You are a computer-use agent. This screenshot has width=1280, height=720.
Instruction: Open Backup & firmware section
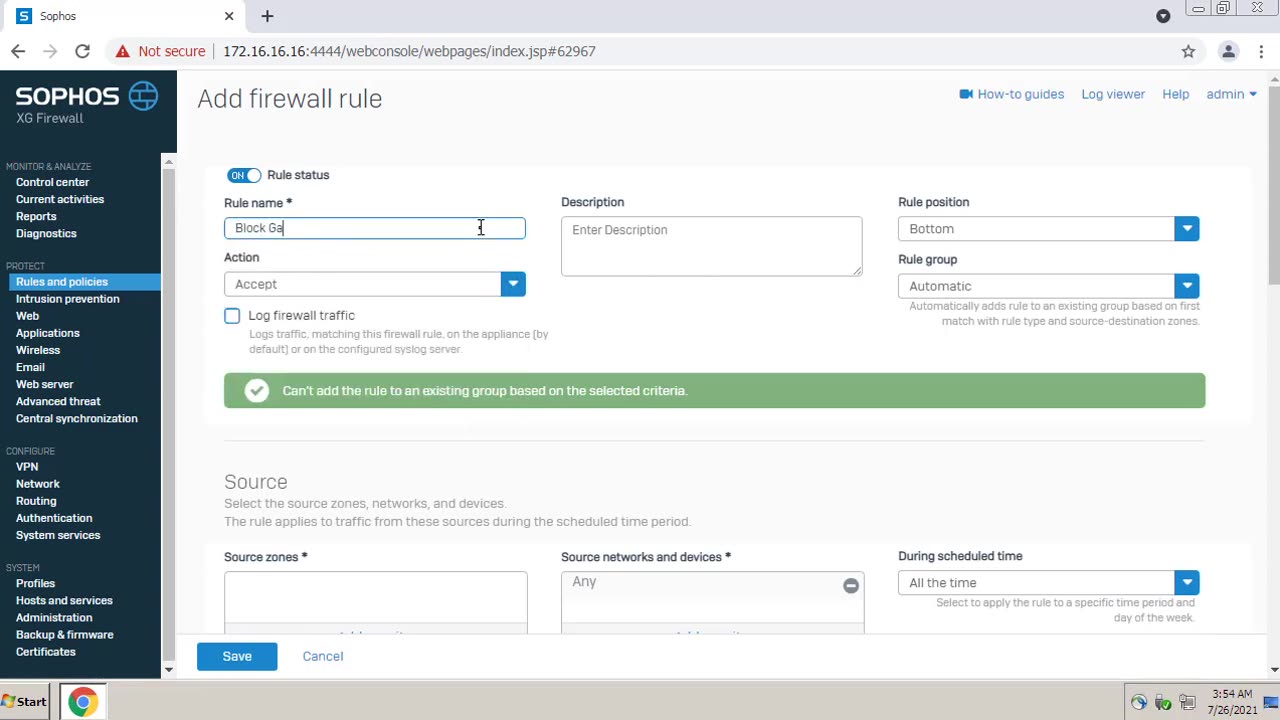coord(64,634)
